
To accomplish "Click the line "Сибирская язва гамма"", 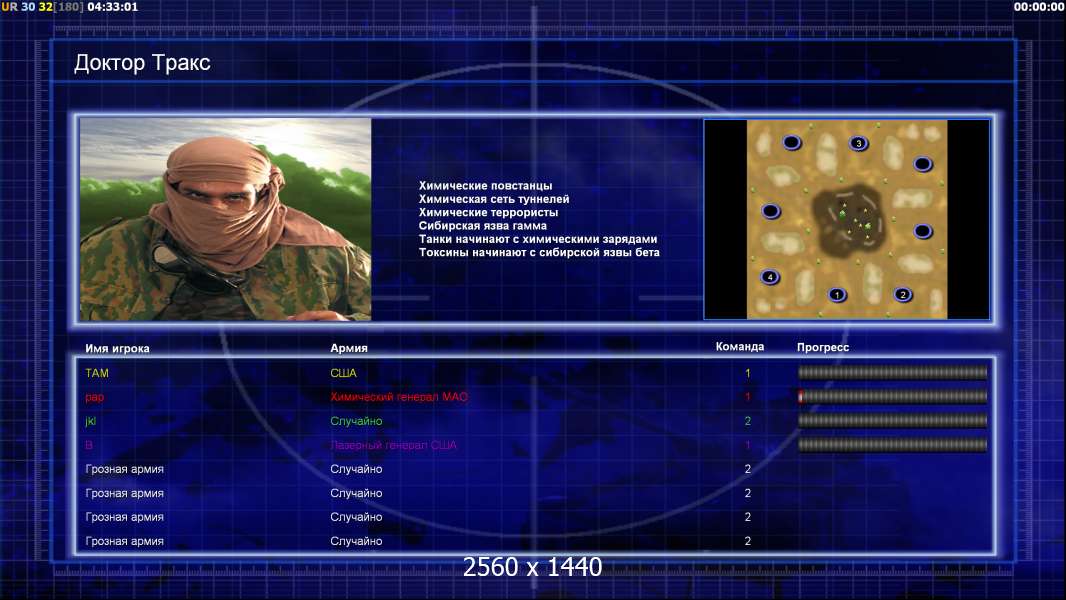I will coord(483,226).
